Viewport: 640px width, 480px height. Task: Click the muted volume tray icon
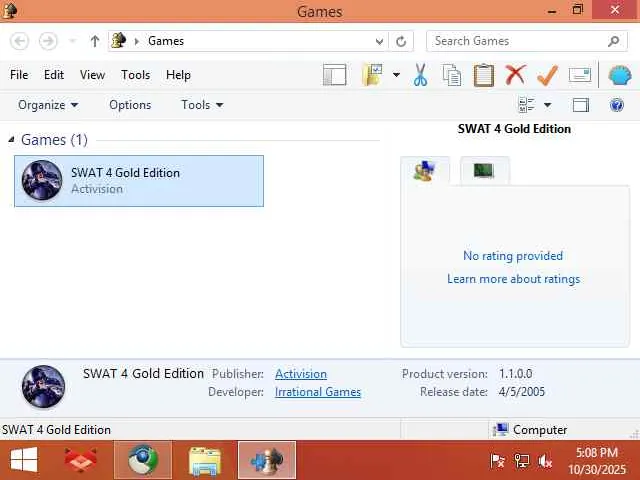tap(545, 461)
